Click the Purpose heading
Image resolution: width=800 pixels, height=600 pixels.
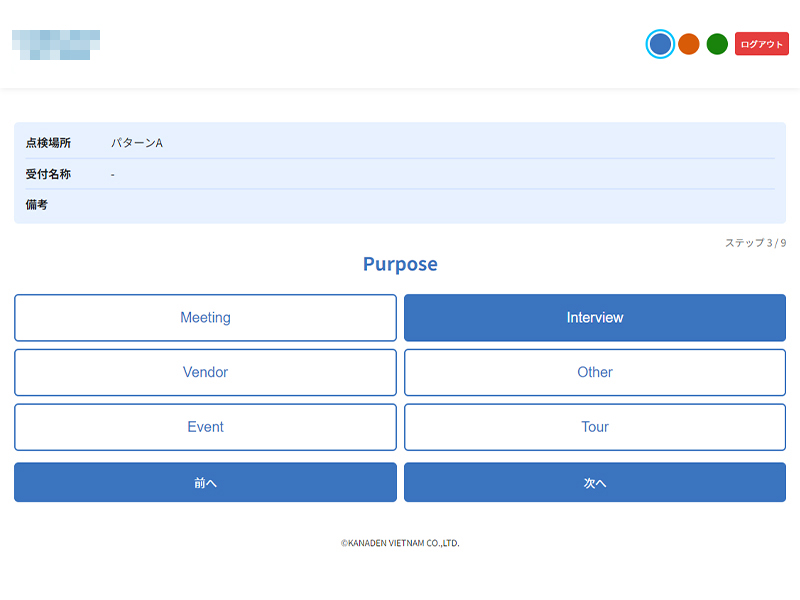pyautogui.click(x=400, y=264)
